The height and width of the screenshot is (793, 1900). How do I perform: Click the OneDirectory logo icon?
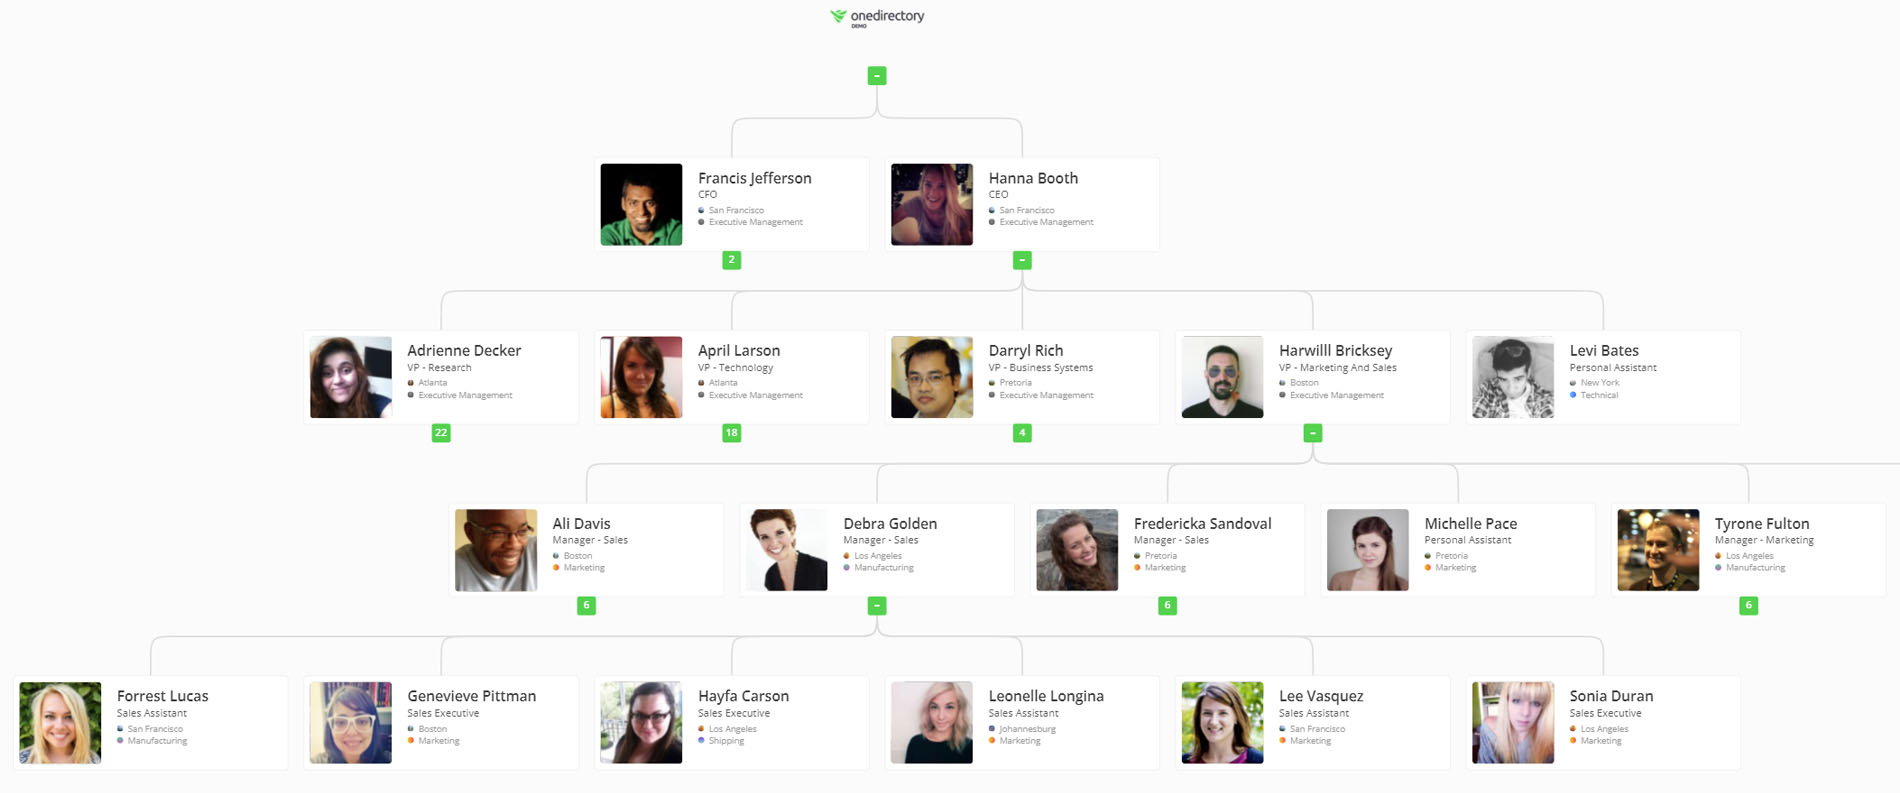point(836,15)
